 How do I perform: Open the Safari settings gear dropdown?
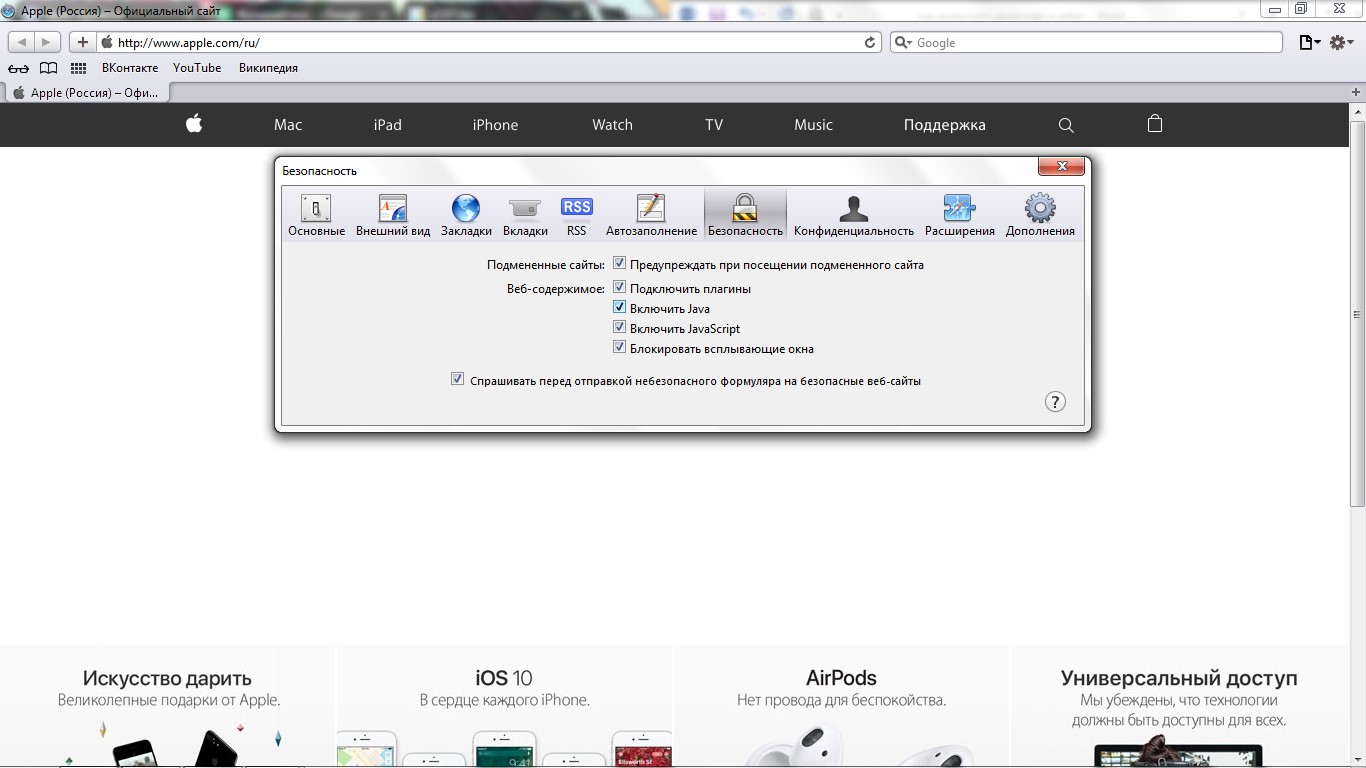click(x=1341, y=42)
